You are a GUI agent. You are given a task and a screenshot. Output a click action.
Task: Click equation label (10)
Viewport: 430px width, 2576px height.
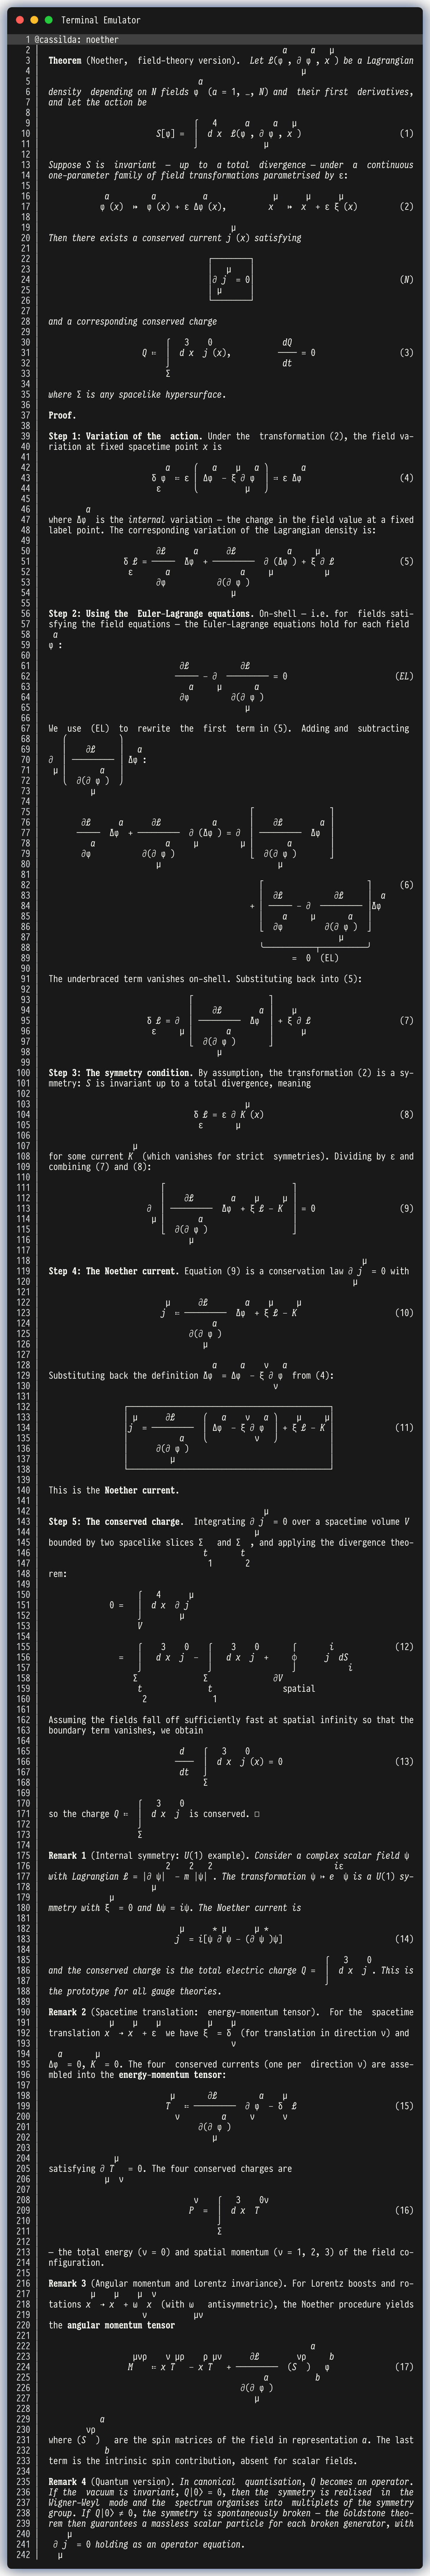pyautogui.click(x=404, y=1312)
